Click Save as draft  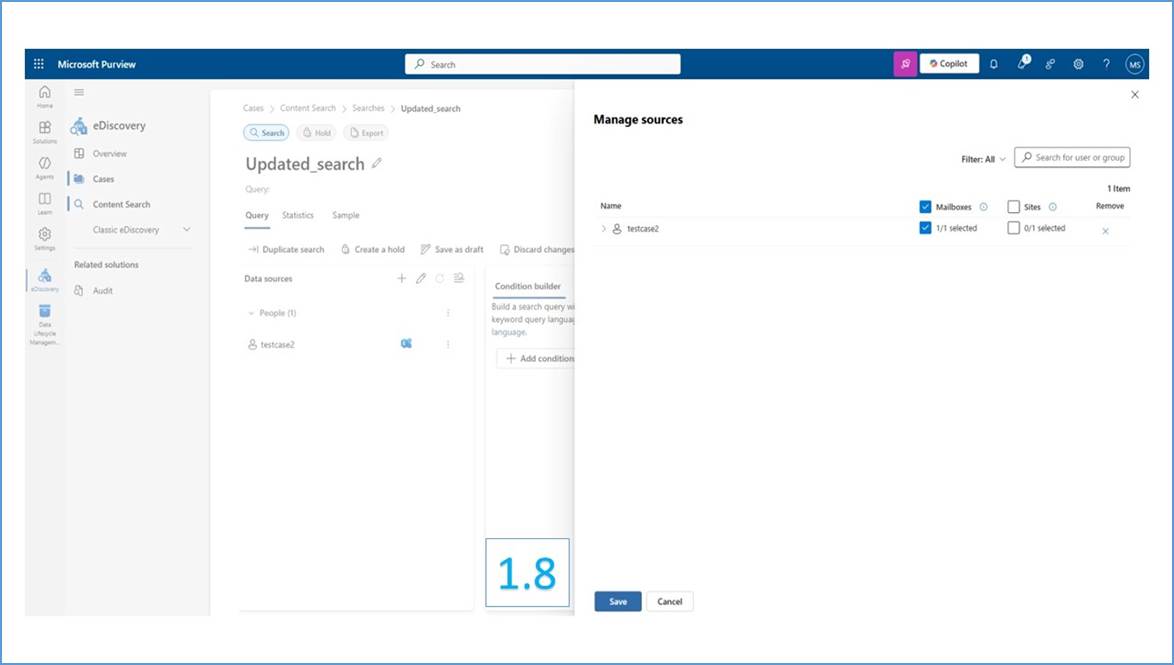(x=451, y=249)
